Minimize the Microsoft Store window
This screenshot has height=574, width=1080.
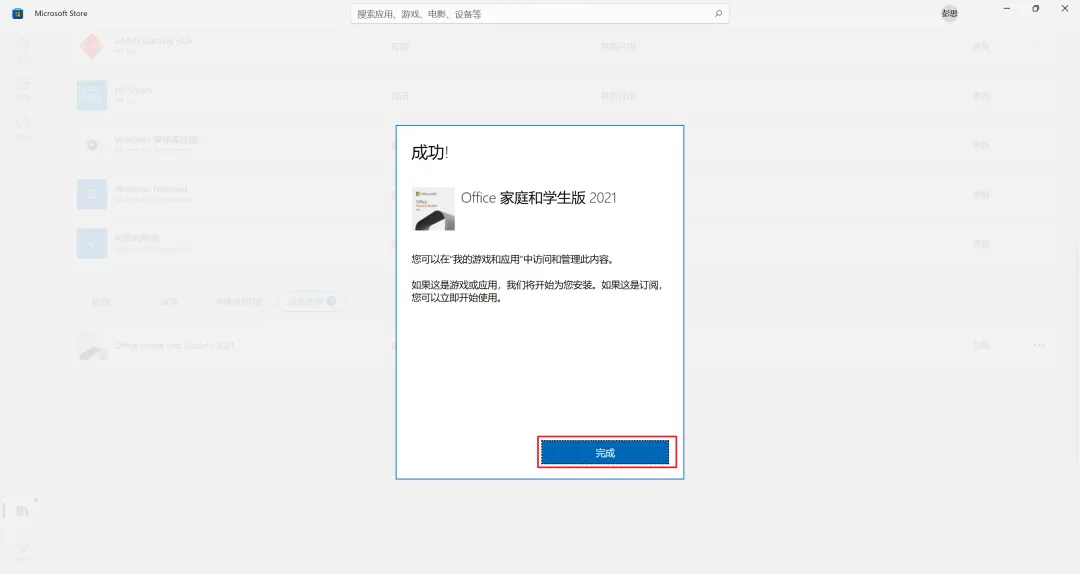point(1007,9)
